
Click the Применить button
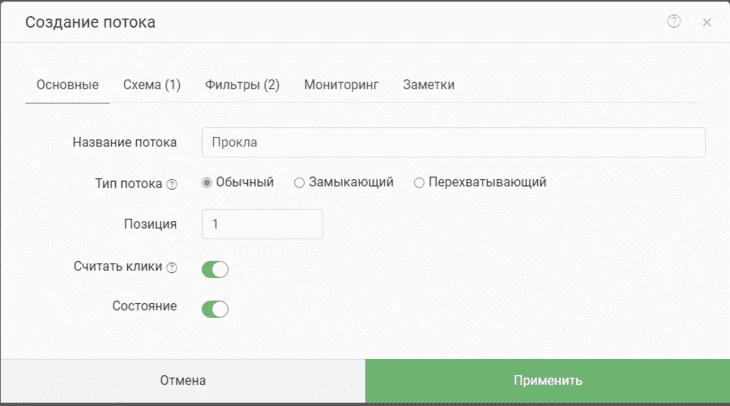pos(548,380)
